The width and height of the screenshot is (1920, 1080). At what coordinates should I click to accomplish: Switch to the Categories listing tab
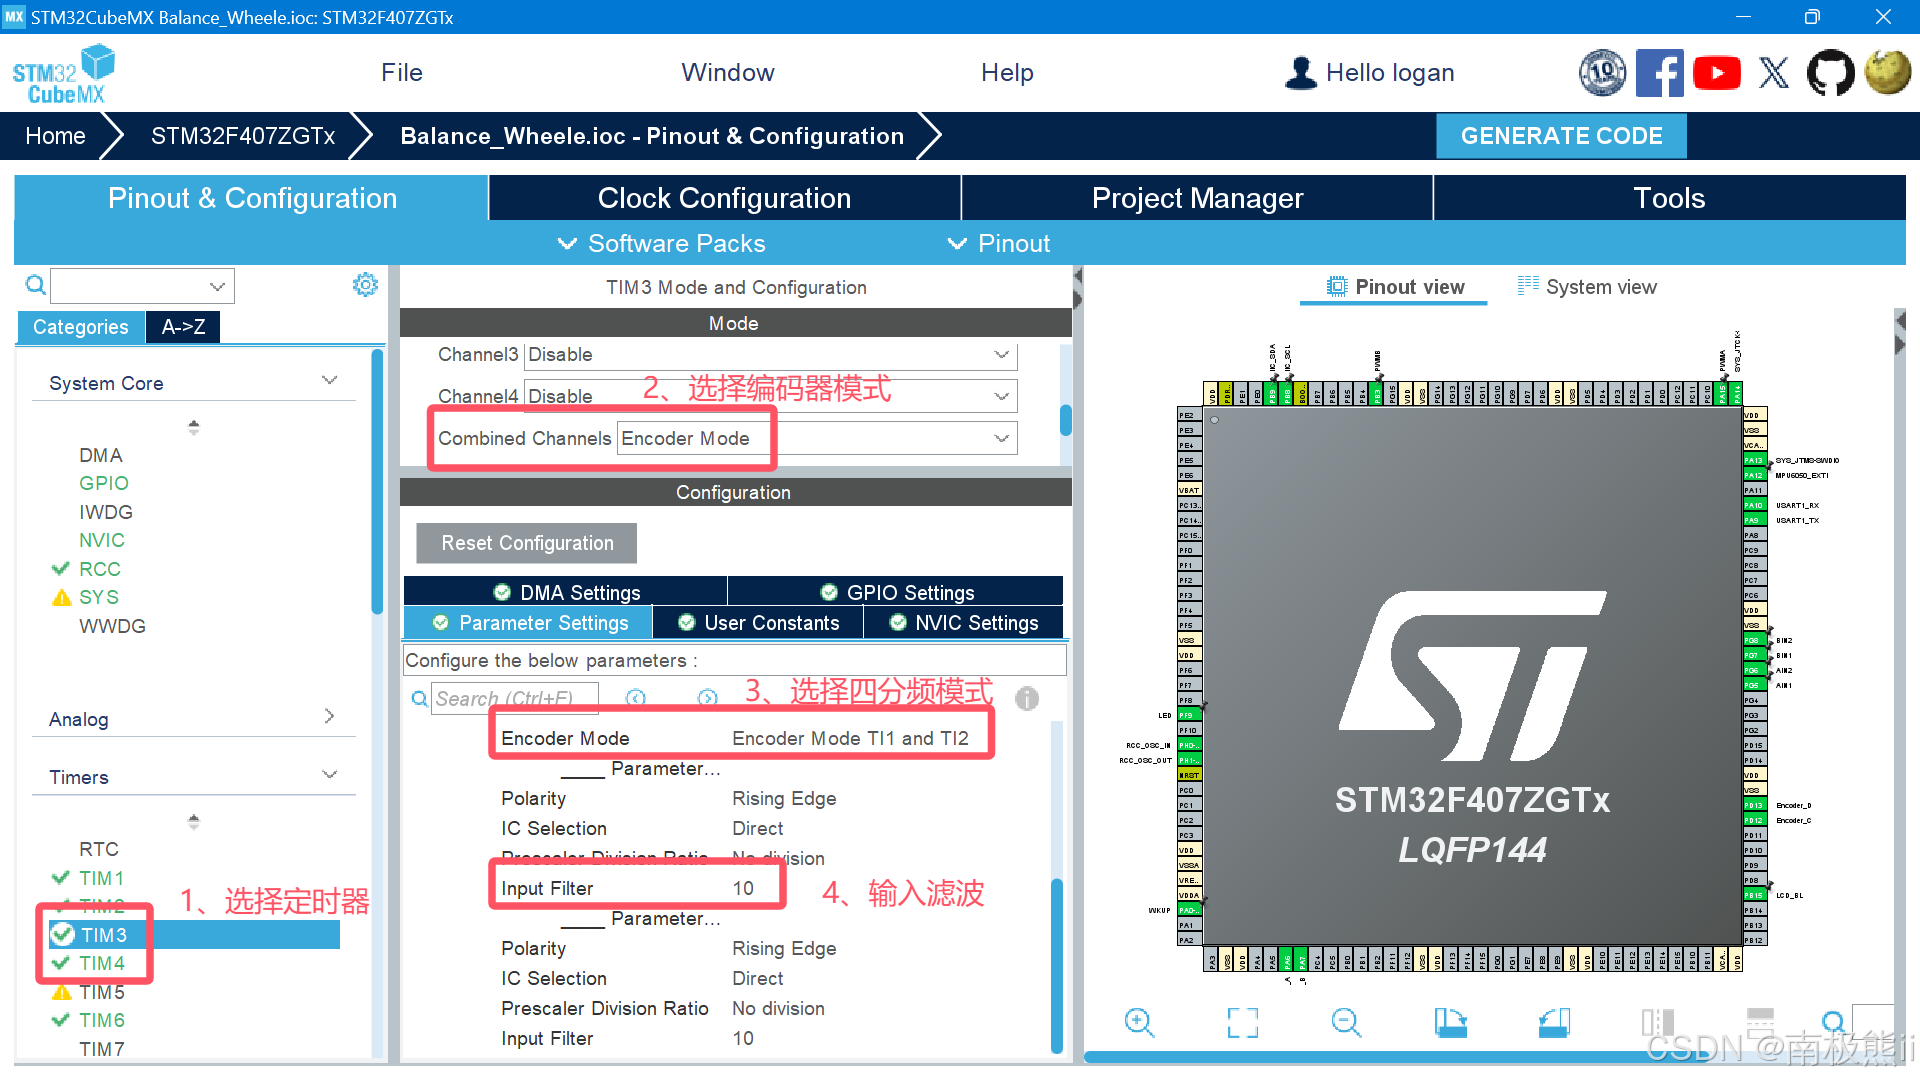[x=81, y=327]
